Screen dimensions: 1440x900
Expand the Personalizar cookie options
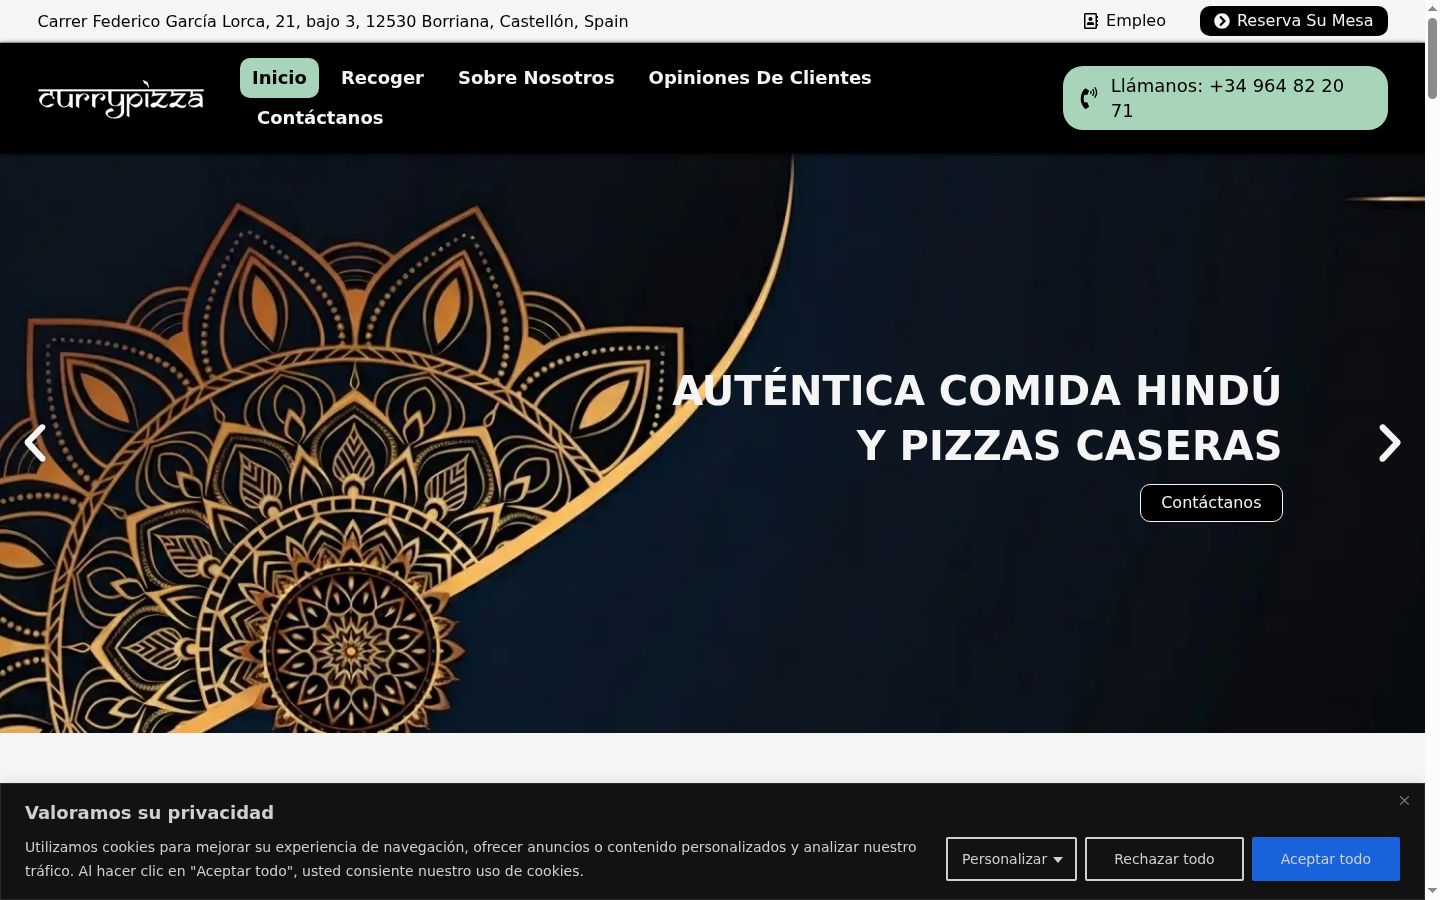[1011, 859]
